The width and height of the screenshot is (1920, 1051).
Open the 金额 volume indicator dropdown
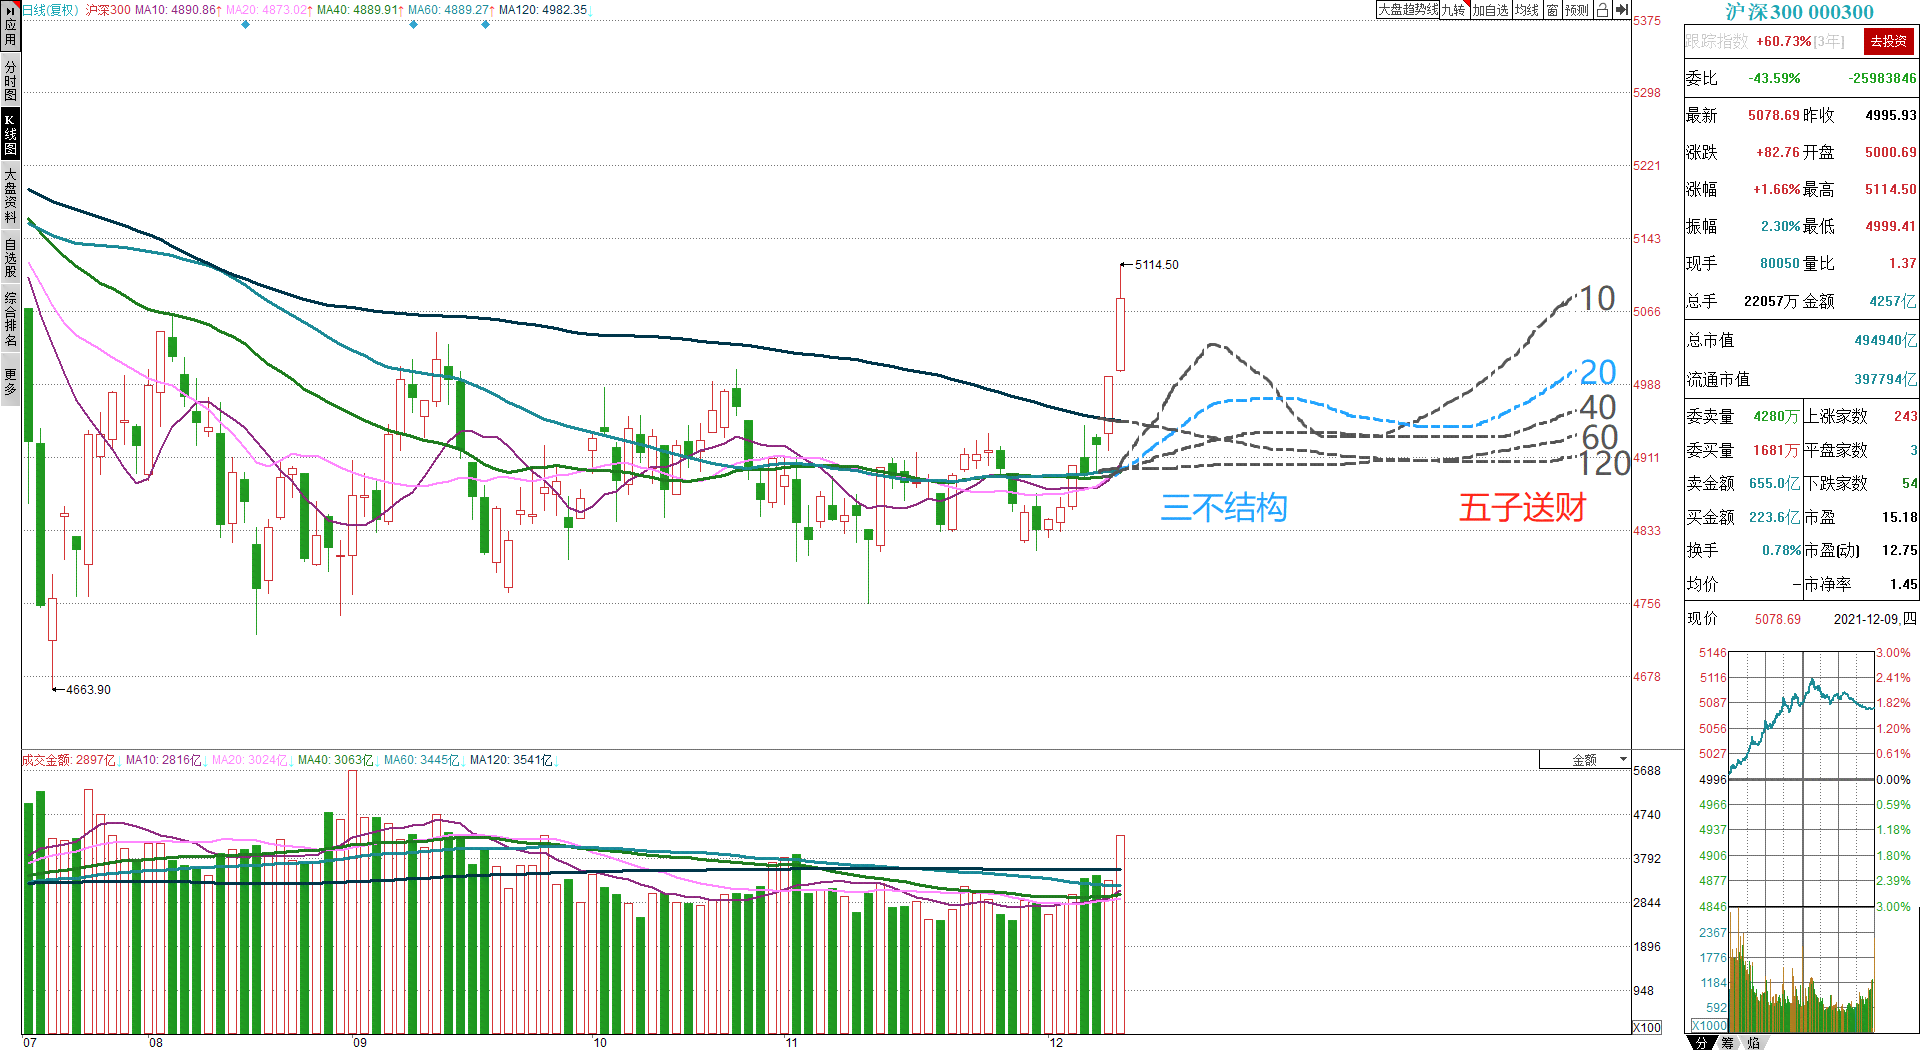tap(1585, 760)
